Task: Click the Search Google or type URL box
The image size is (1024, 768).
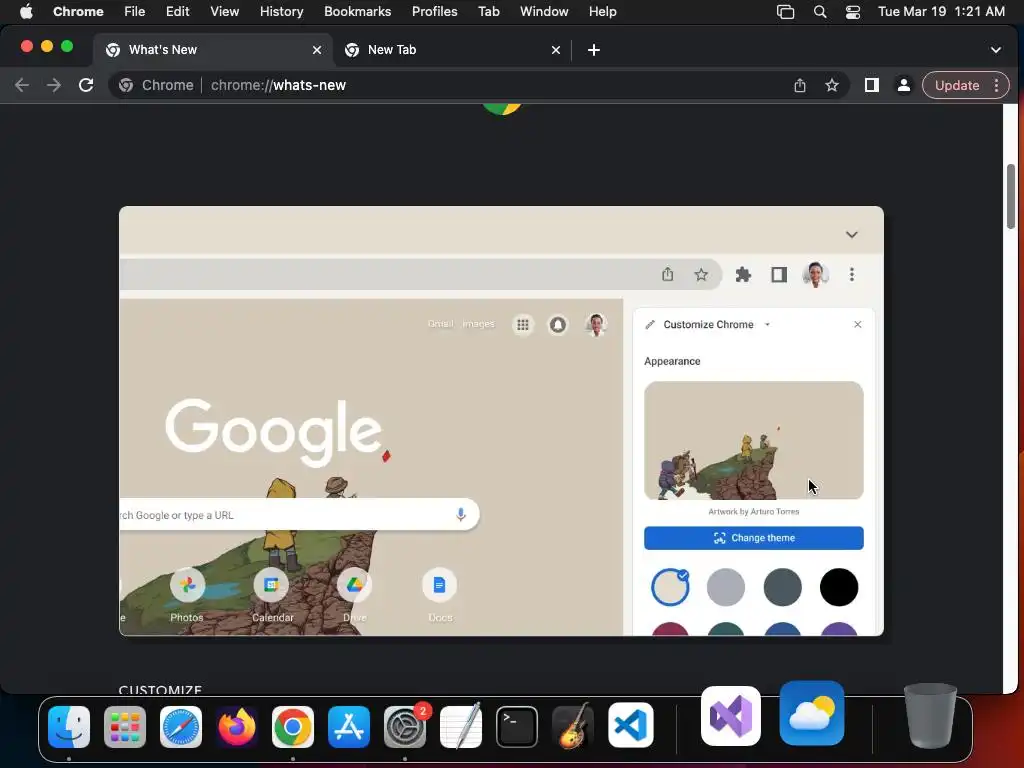Action: click(300, 515)
